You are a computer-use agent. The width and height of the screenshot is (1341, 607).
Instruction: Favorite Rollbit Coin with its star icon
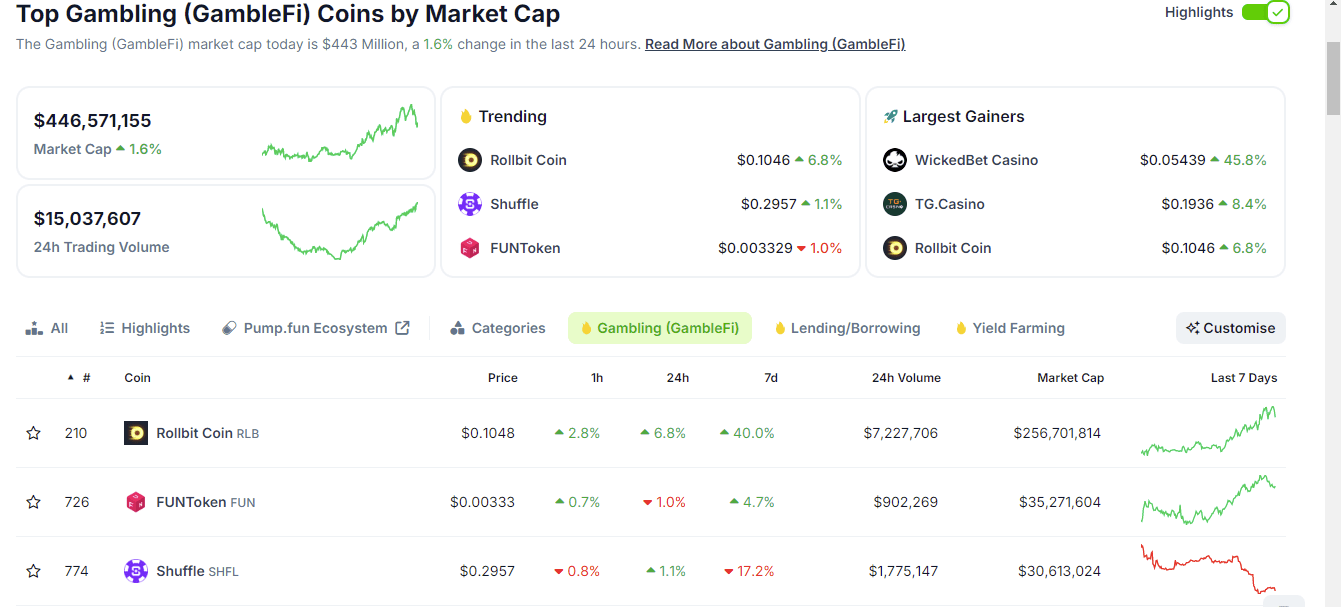pos(34,433)
